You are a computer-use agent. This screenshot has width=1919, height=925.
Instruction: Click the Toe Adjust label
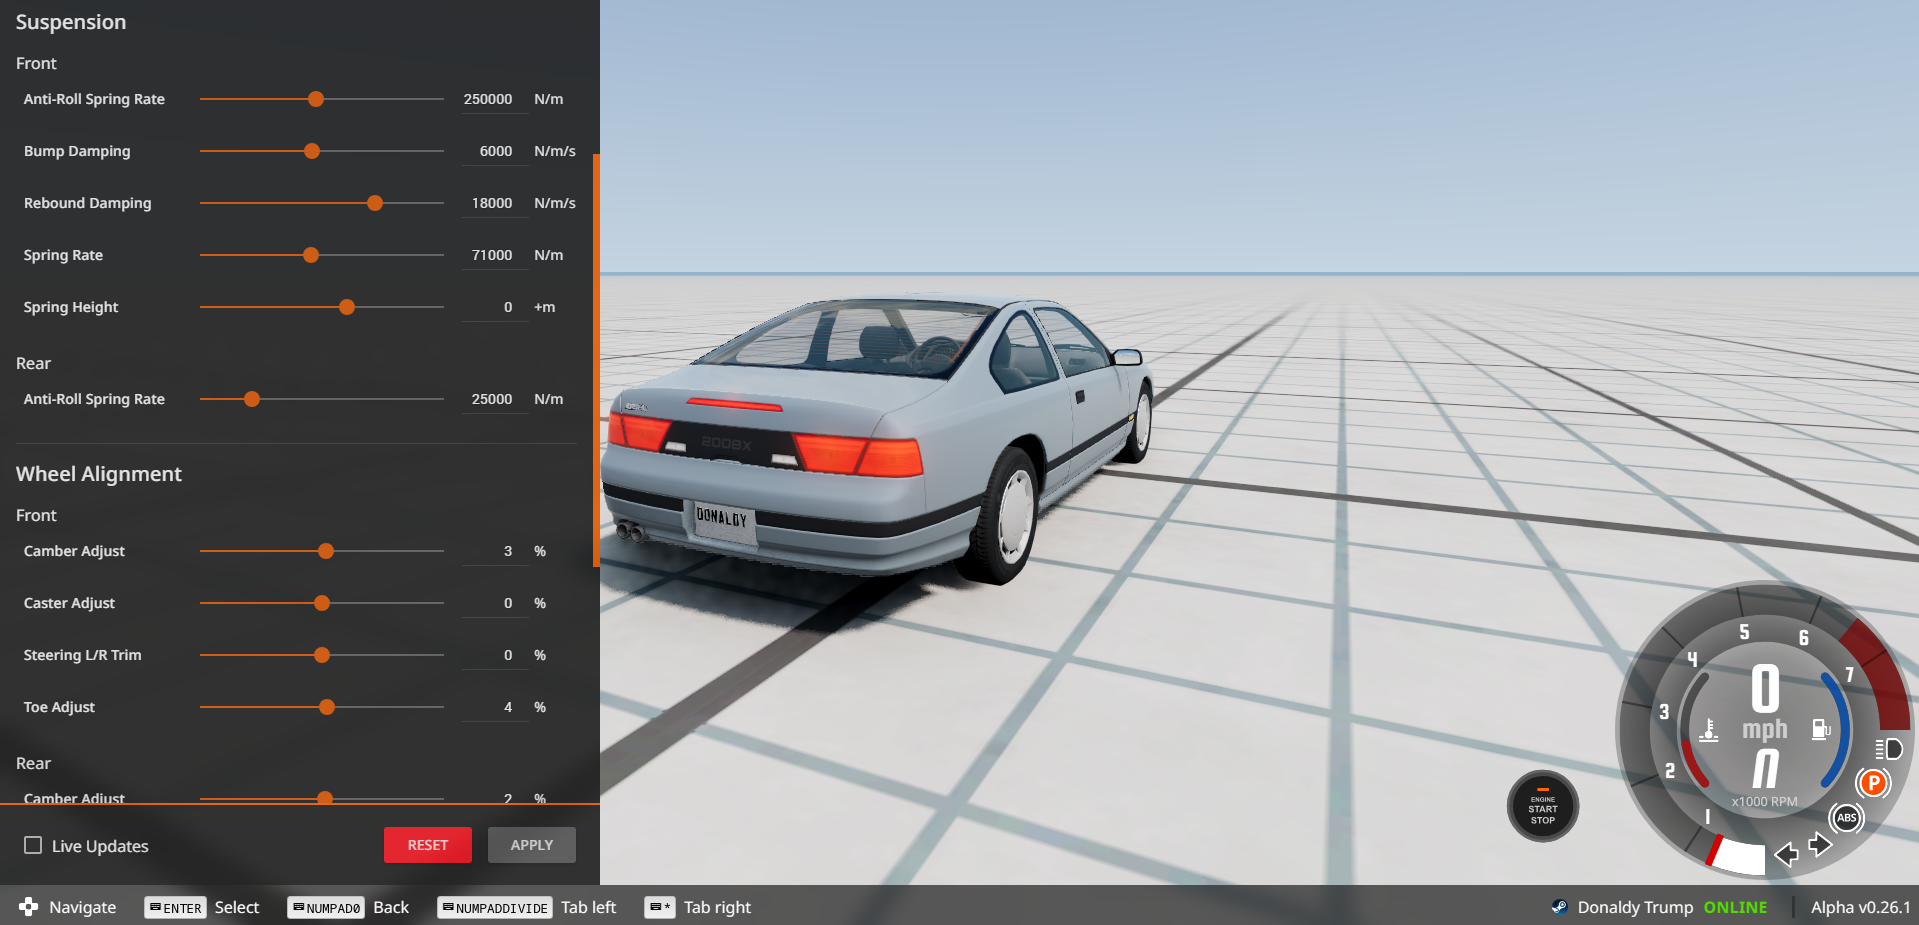click(x=59, y=707)
